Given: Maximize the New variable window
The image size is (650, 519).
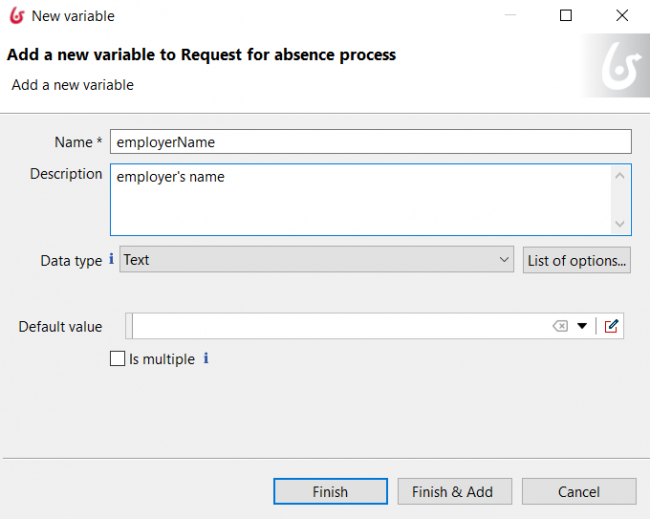Looking at the screenshot, I should point(566,15).
